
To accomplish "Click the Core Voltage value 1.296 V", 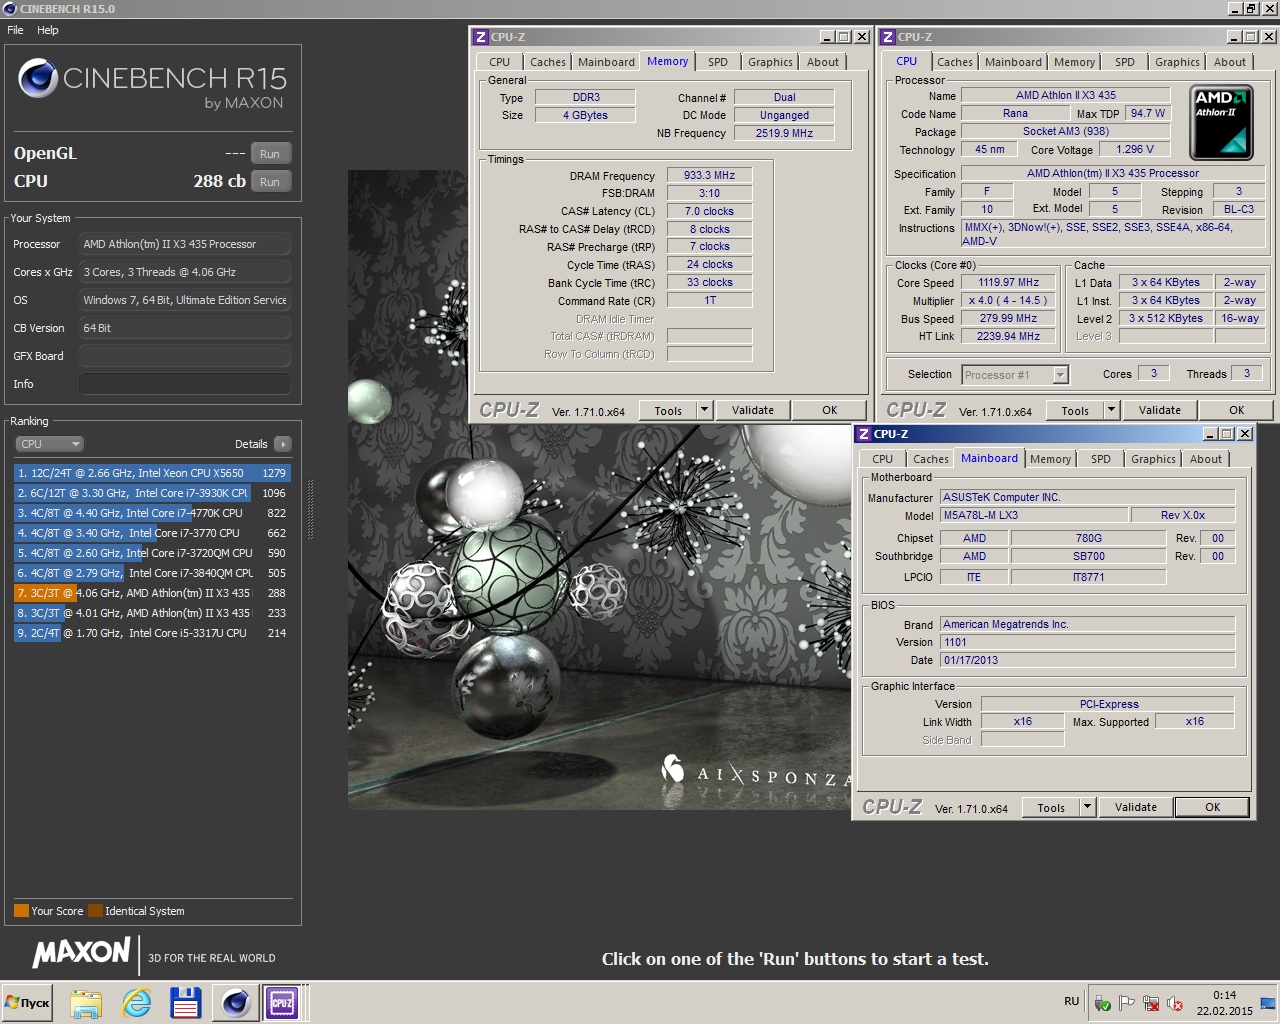I will (x=1135, y=149).
